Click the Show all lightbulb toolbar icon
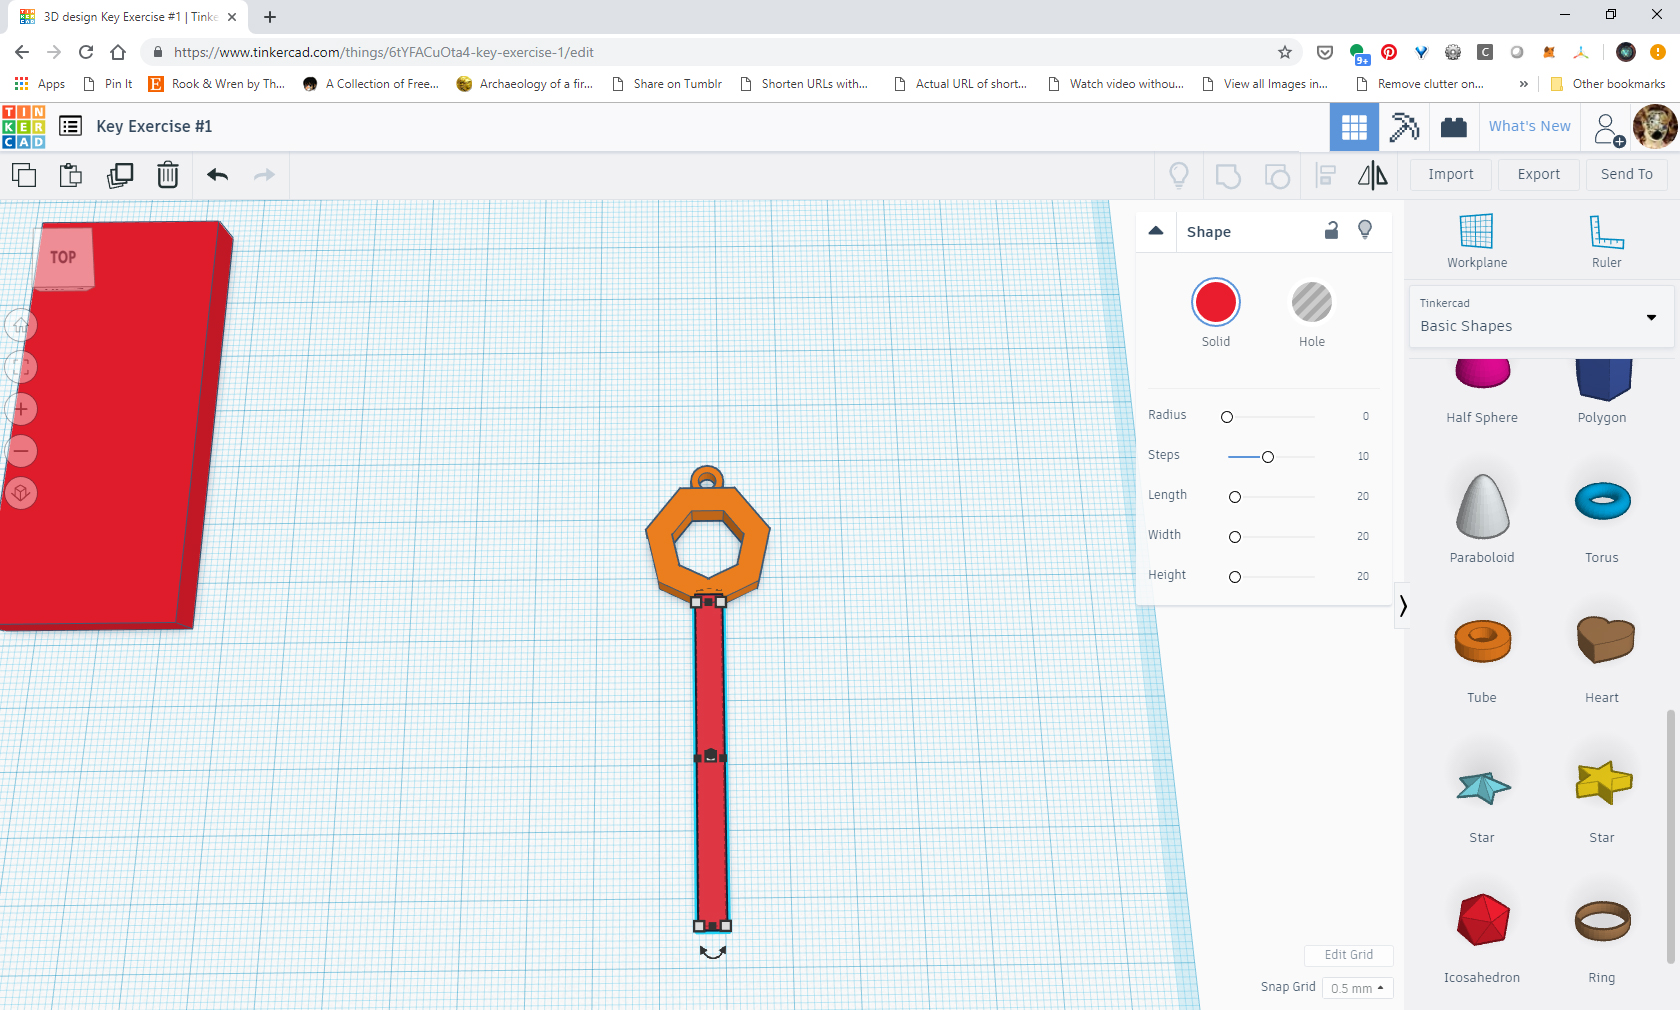Image resolution: width=1680 pixels, height=1010 pixels. [1179, 175]
